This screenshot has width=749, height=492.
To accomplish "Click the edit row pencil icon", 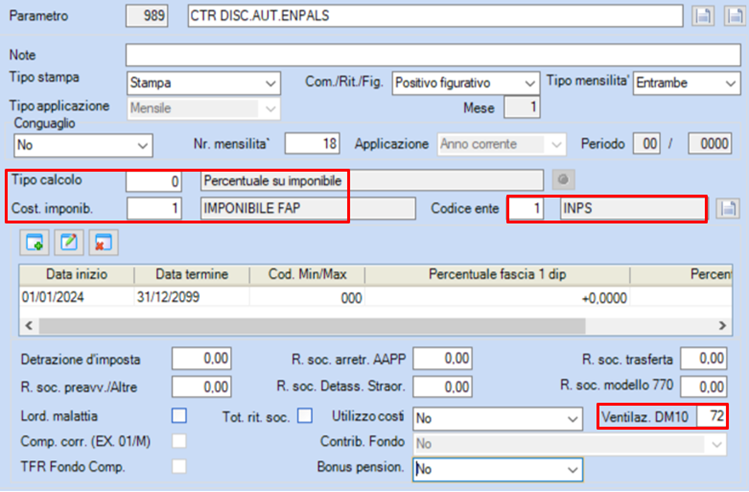I will [69, 243].
